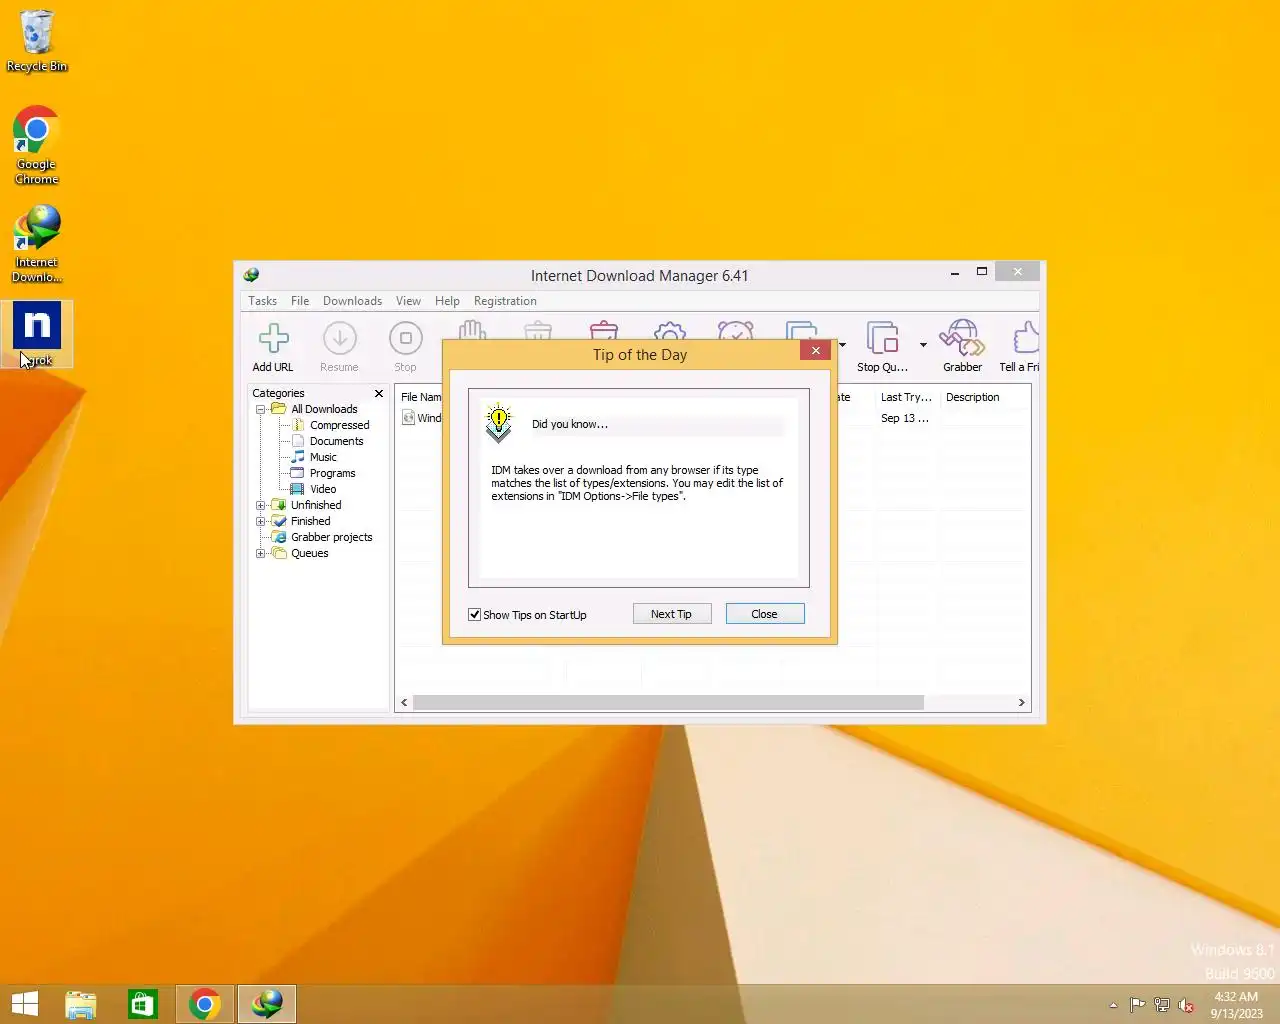Screen dimensions: 1280x1024
Task: Click the scrollbar right arrow in download list
Action: pyautogui.click(x=1022, y=702)
